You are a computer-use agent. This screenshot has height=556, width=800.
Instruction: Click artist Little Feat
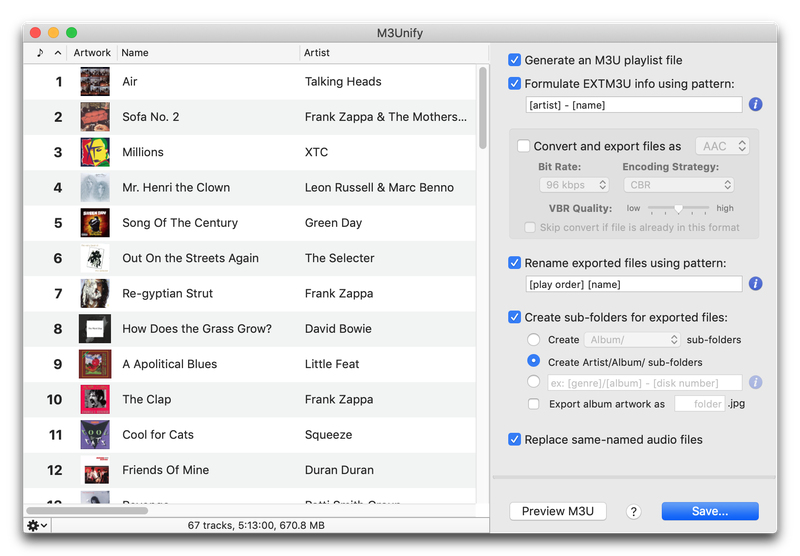tap(332, 364)
